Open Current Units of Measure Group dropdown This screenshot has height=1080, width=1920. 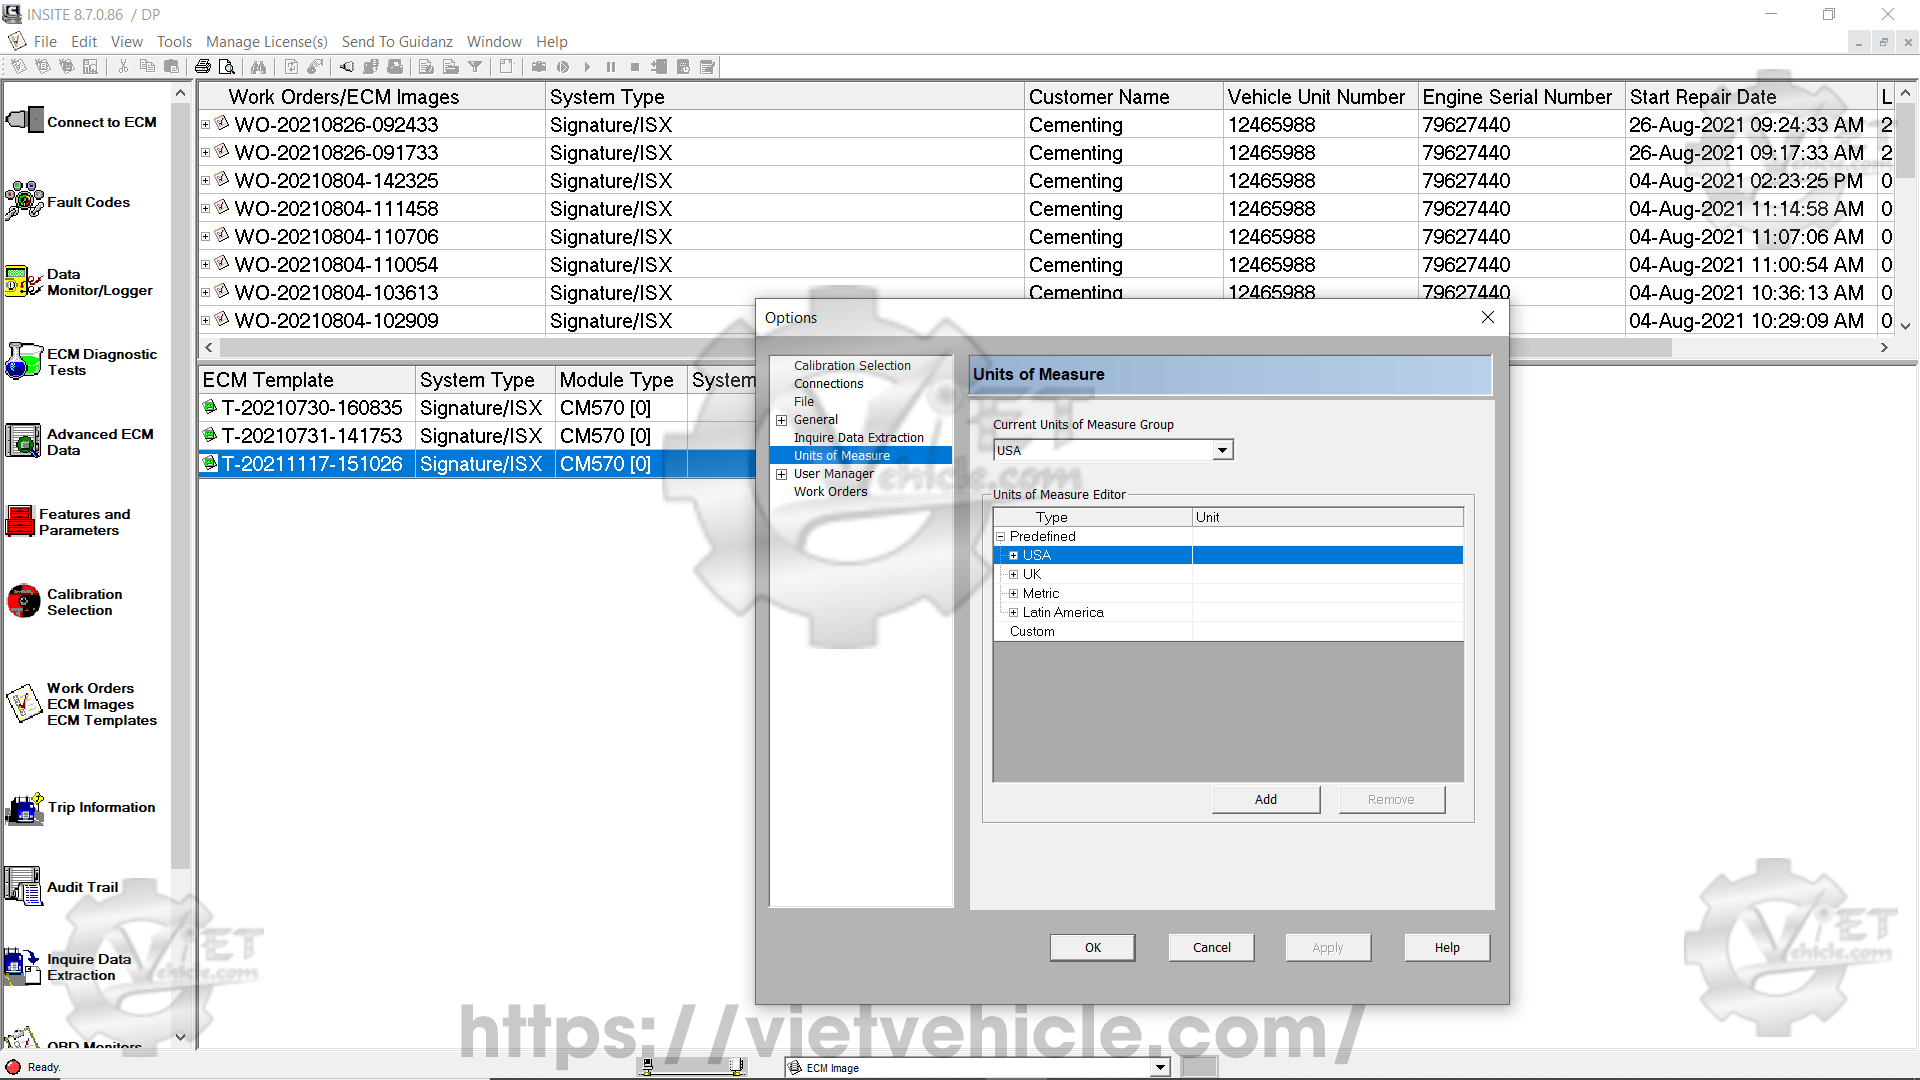(x=1222, y=450)
